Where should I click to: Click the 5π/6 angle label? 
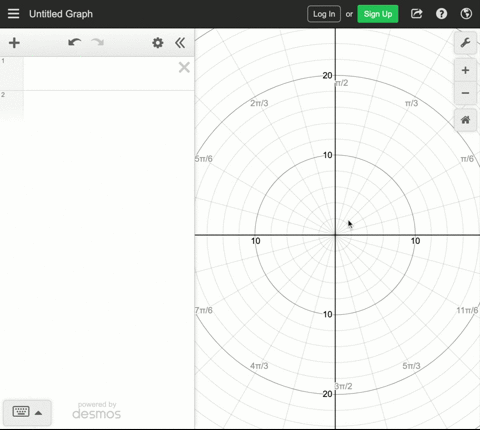(204, 159)
